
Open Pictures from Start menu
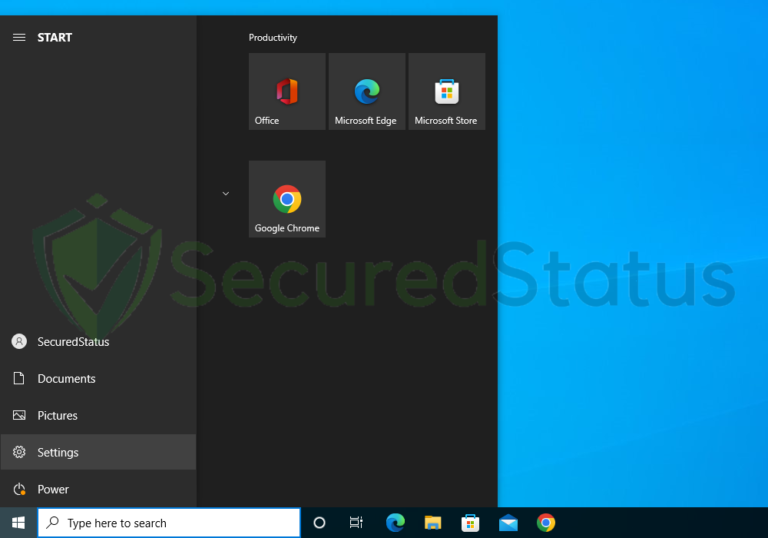[x=98, y=416]
